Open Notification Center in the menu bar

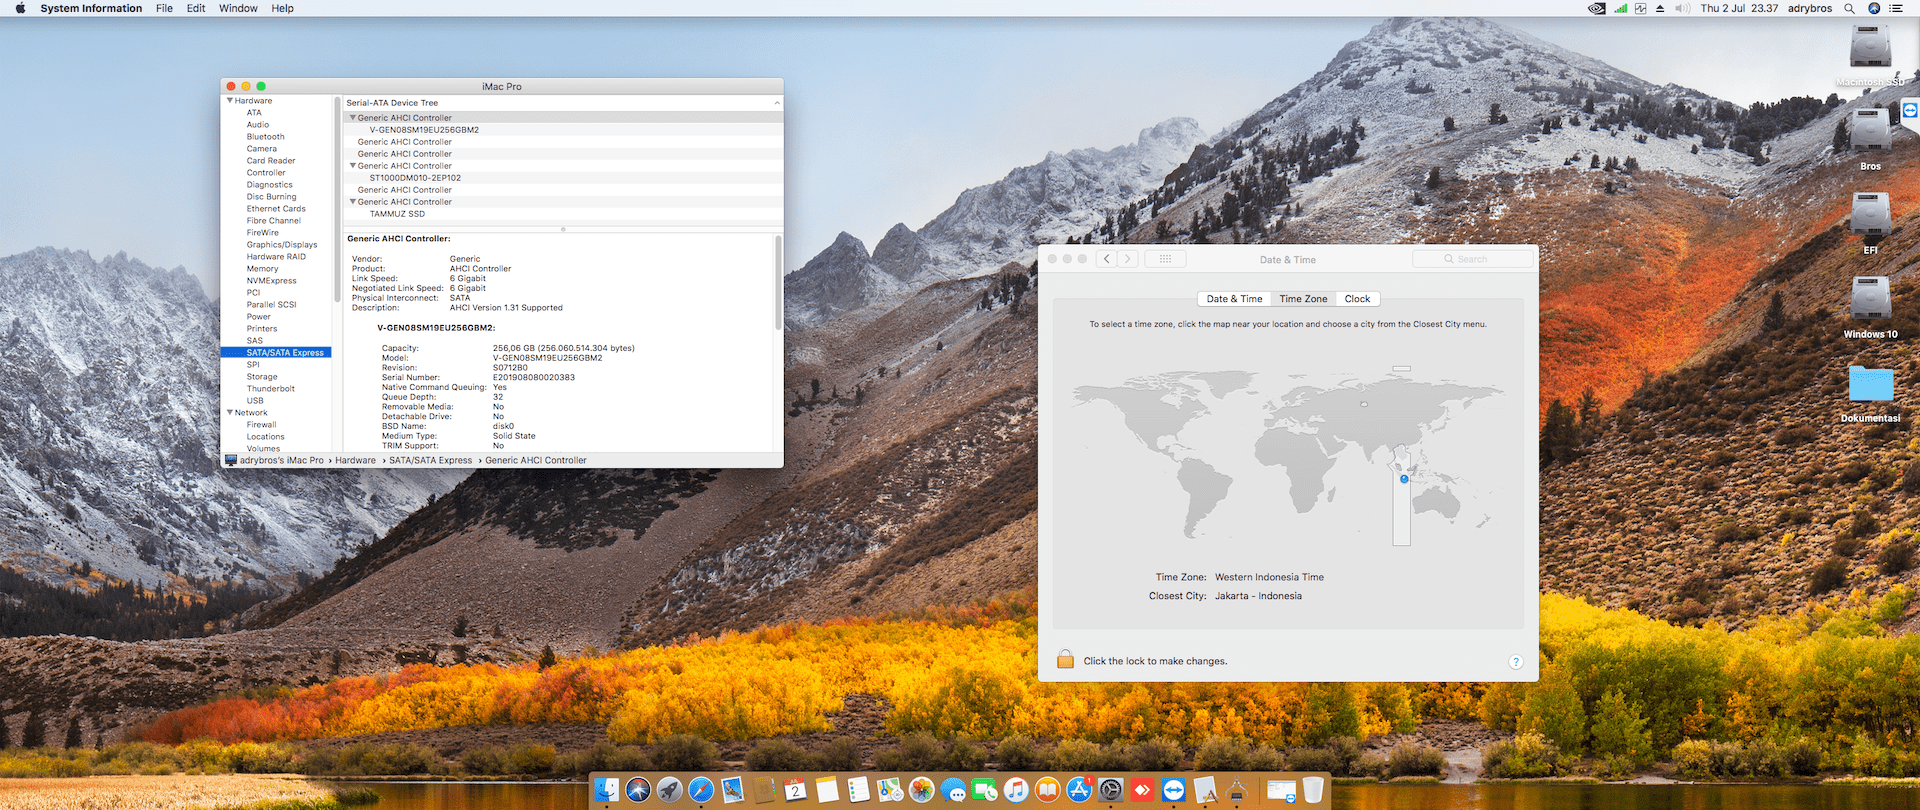click(x=1896, y=8)
